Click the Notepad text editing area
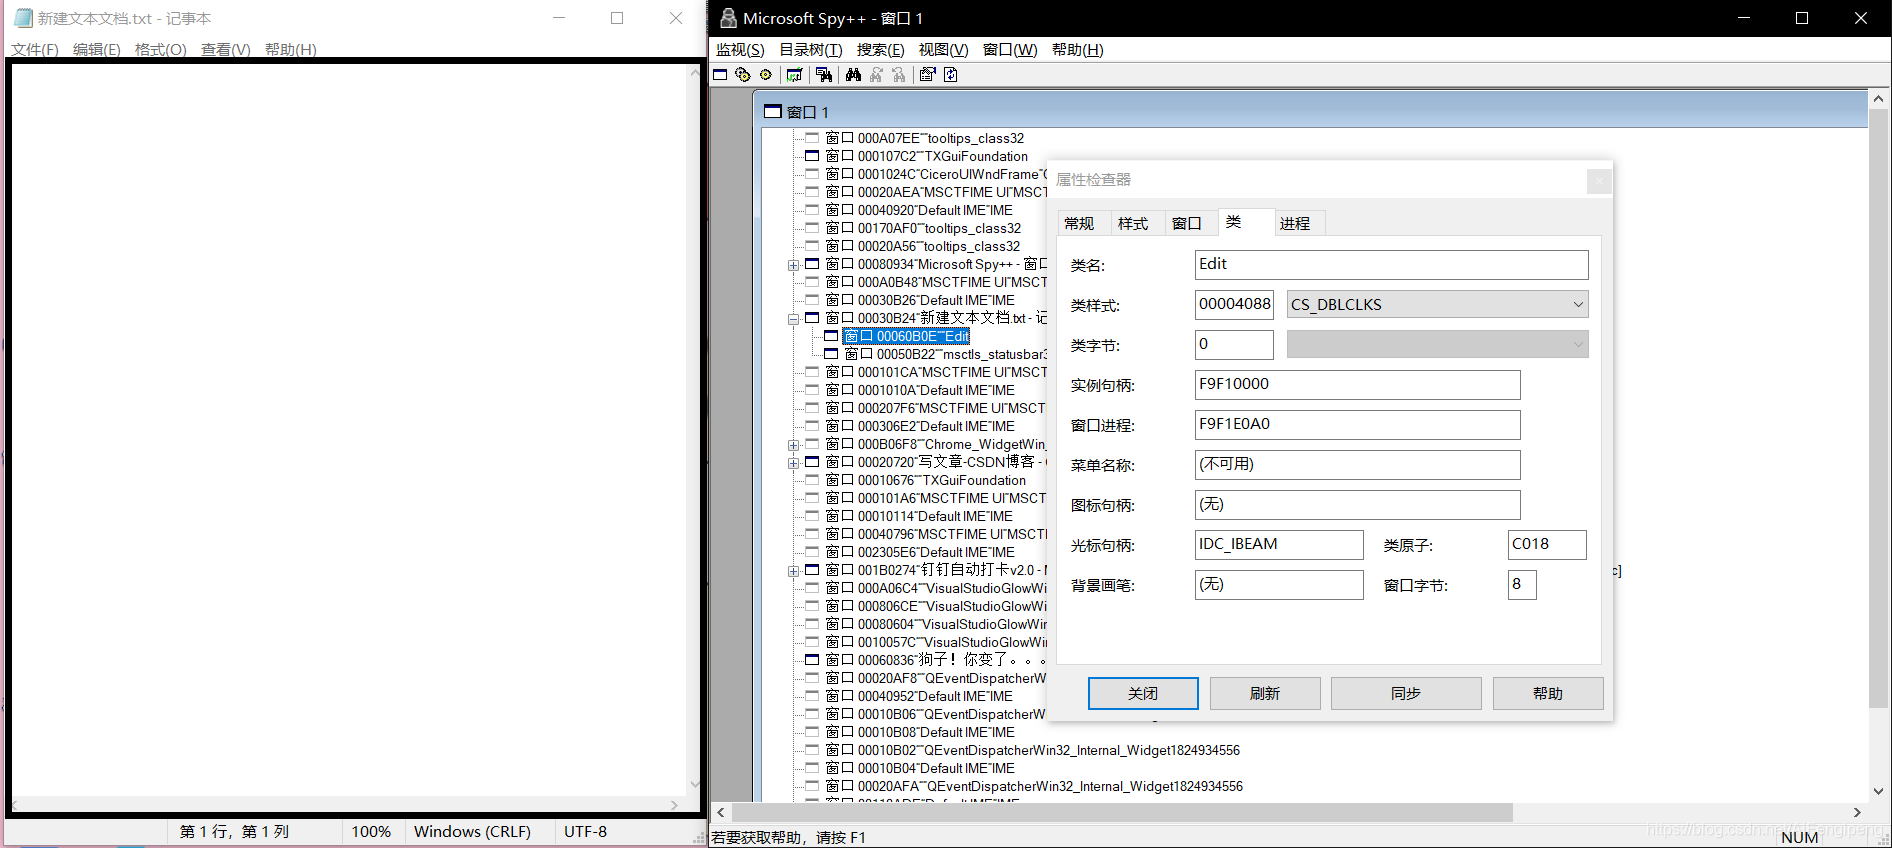Viewport: 1892px width, 848px height. tap(350, 430)
